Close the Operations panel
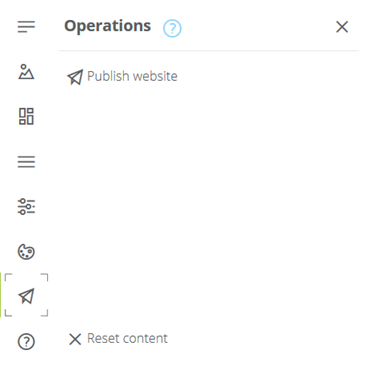The width and height of the screenshot is (371, 366). 342,27
